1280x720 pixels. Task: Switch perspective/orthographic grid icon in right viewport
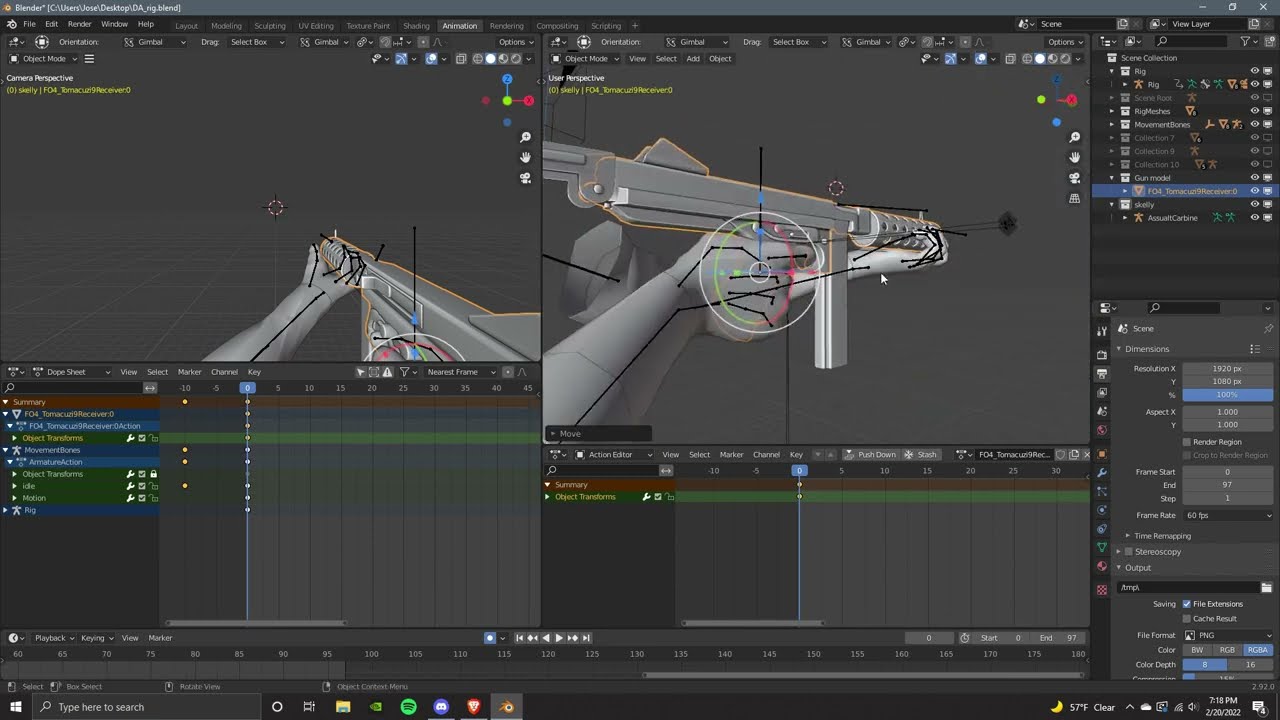click(1075, 198)
